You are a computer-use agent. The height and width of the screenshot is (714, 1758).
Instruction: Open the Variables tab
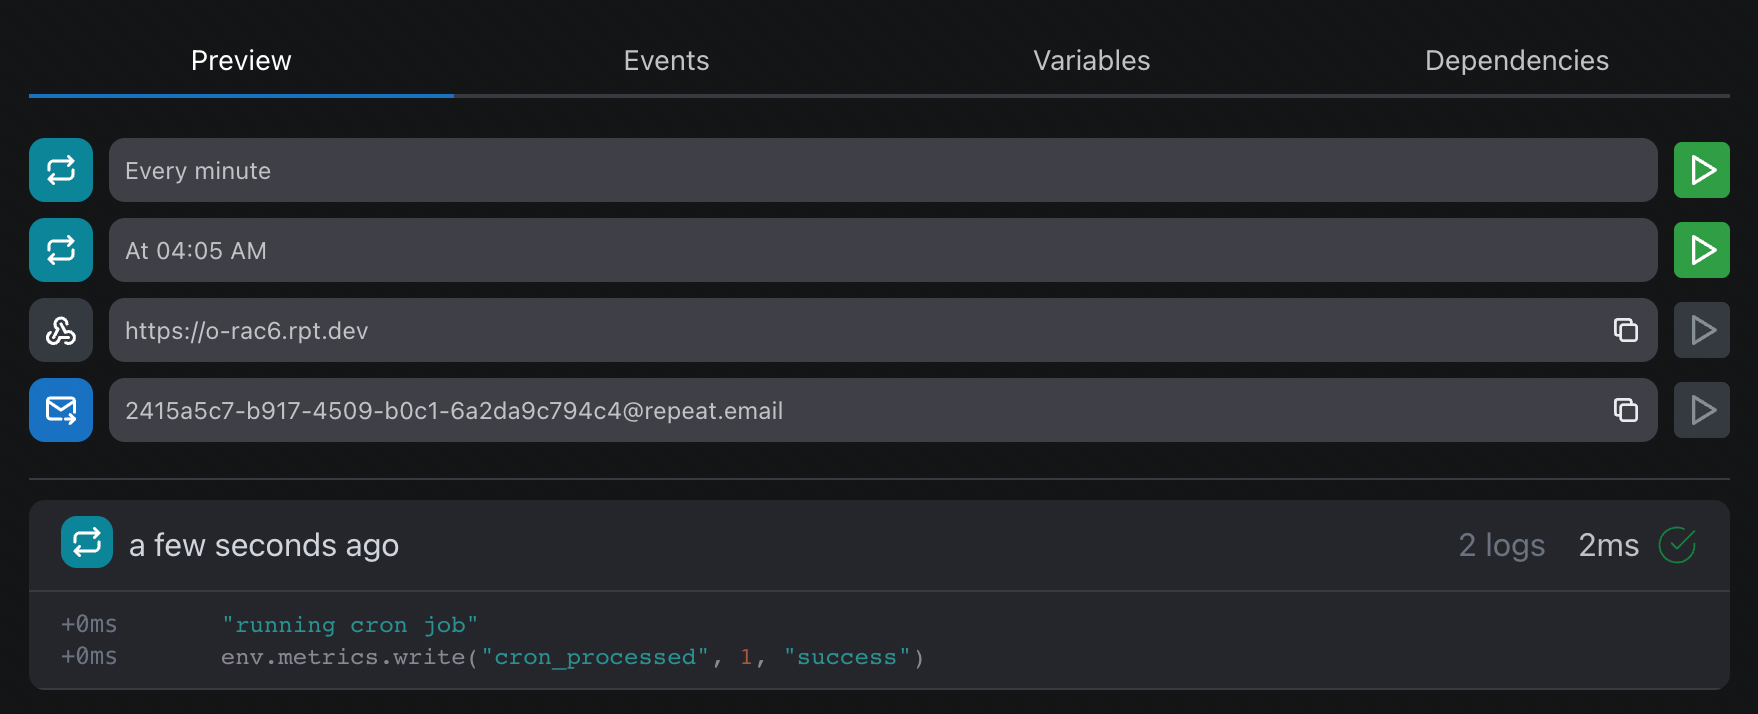(x=1091, y=61)
